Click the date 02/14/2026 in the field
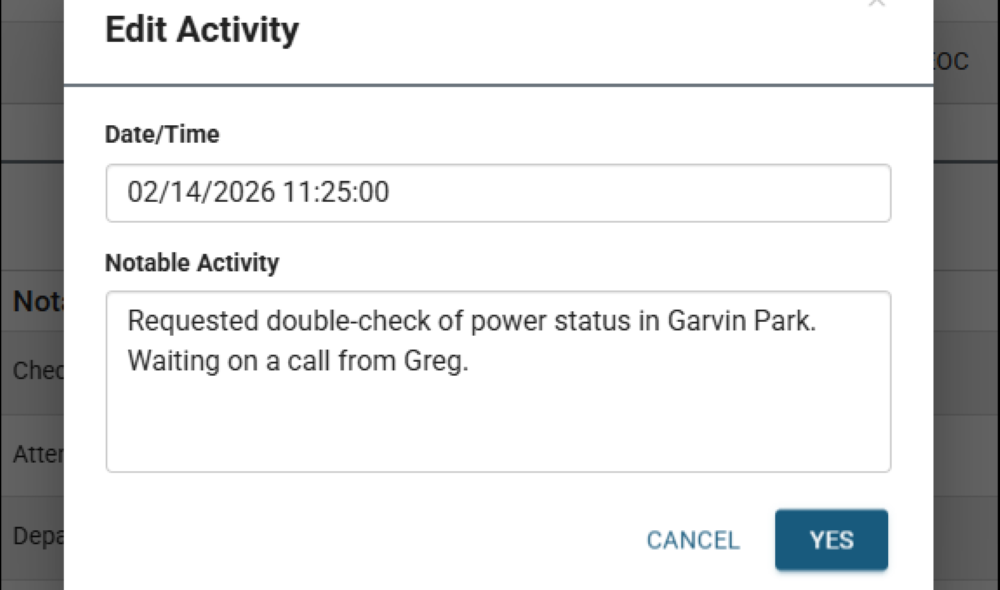1000x590 pixels. pos(201,192)
